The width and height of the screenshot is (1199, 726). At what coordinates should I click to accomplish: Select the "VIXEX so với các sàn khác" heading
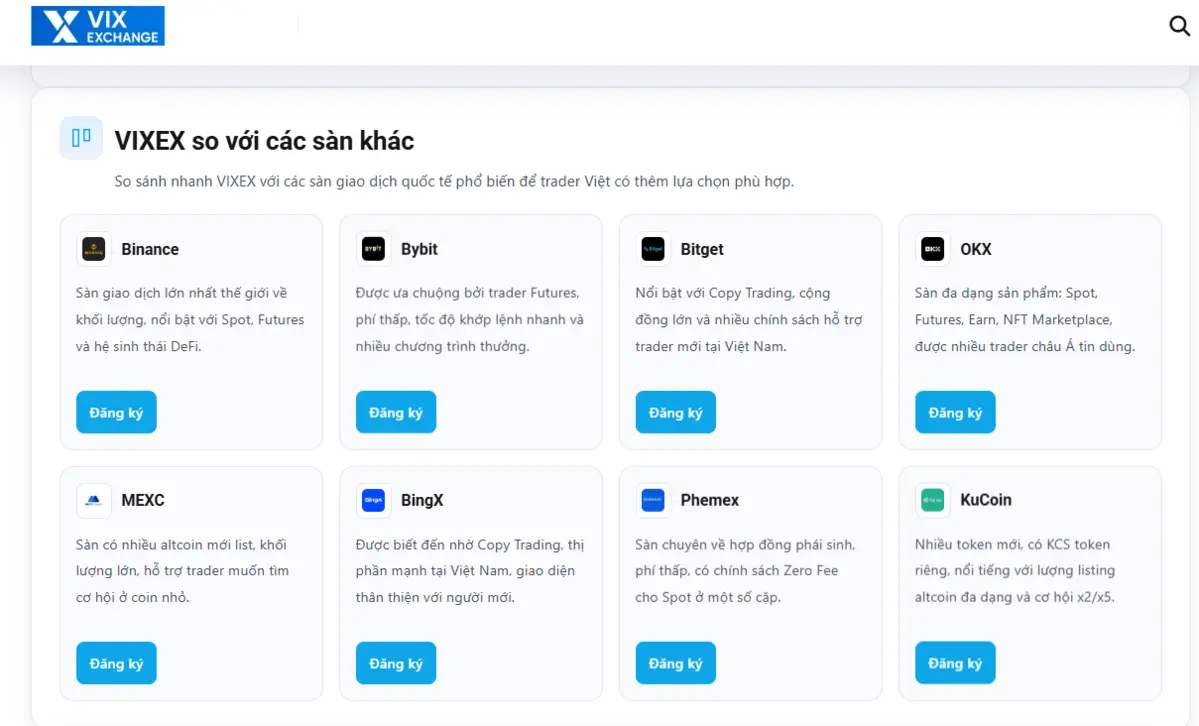point(264,141)
